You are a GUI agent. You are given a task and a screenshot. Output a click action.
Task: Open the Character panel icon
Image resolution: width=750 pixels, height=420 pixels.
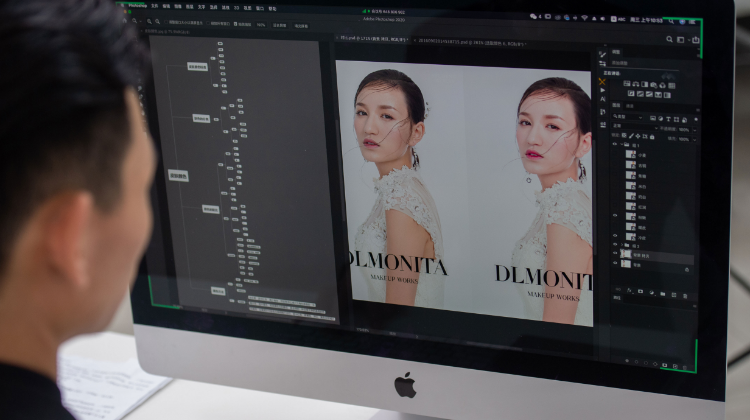click(603, 99)
